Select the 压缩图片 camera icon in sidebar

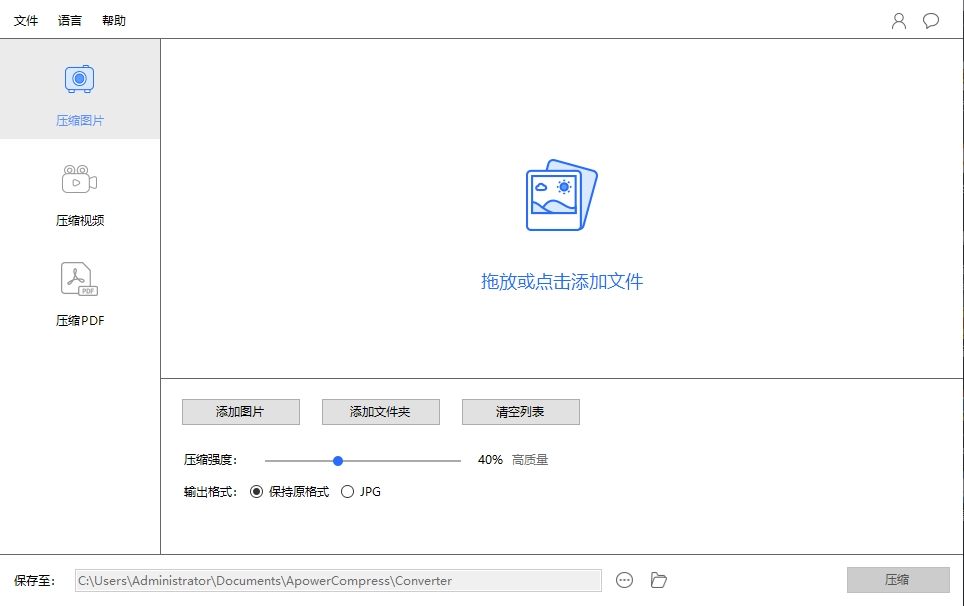tap(78, 78)
